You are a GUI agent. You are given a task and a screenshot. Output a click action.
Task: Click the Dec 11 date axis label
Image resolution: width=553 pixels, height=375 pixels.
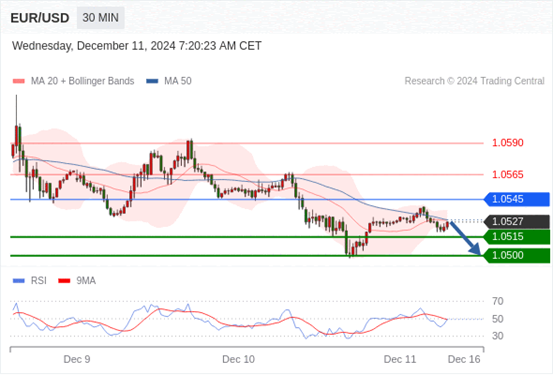[x=400, y=359]
